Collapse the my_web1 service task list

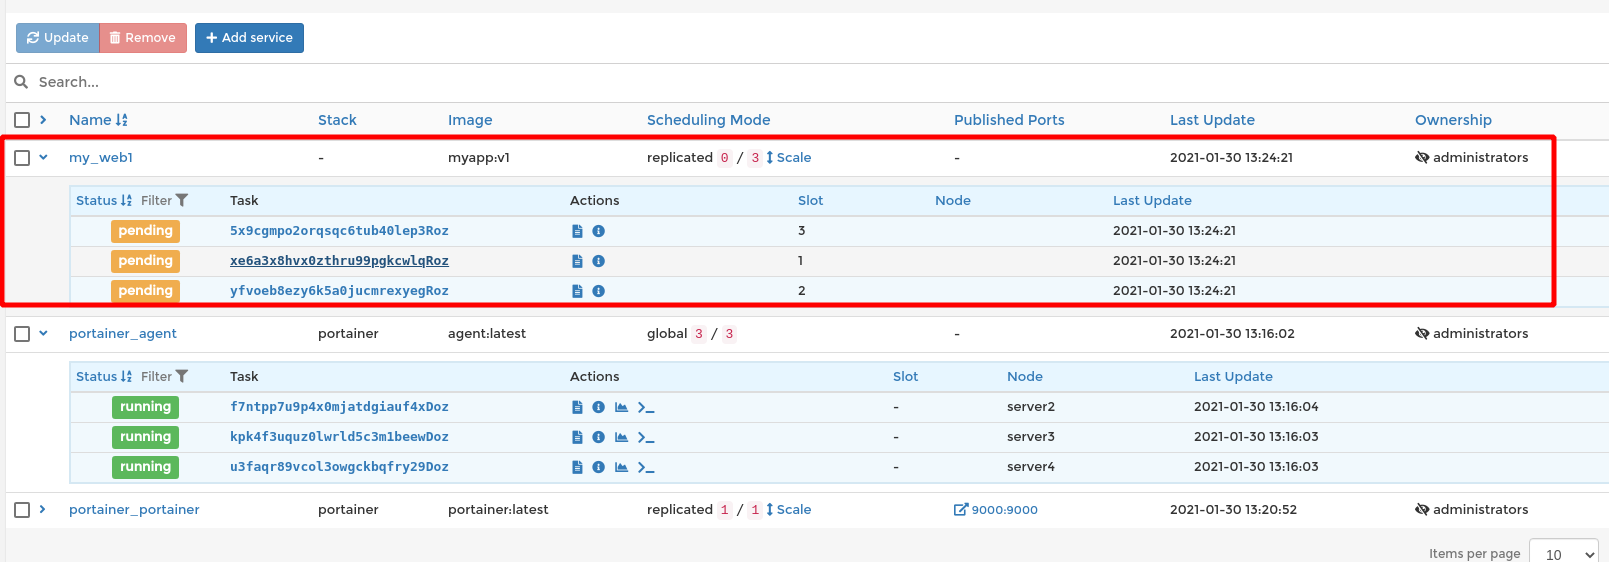43,157
